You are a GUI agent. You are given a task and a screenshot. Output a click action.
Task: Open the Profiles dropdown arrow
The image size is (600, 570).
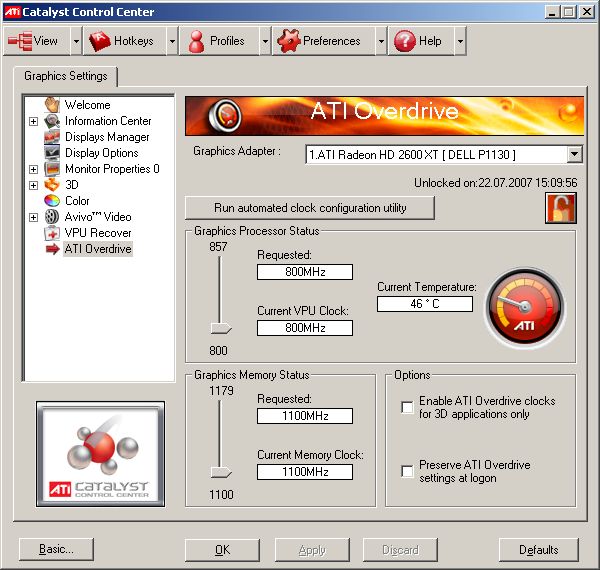pyautogui.click(x=265, y=41)
